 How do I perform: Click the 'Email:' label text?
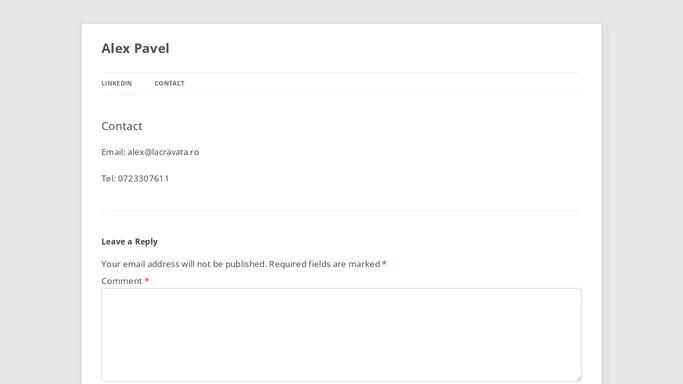click(113, 152)
